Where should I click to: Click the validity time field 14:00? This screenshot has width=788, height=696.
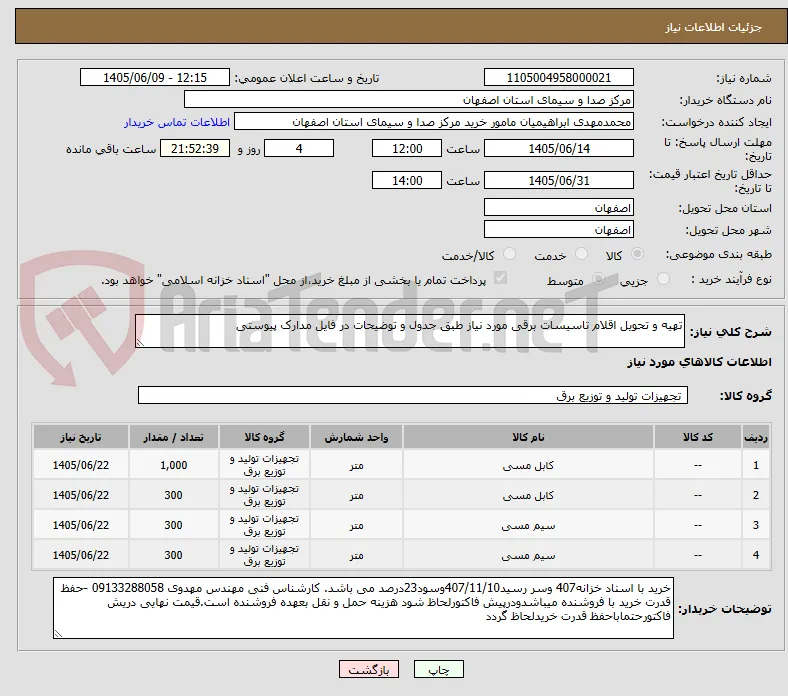click(407, 180)
